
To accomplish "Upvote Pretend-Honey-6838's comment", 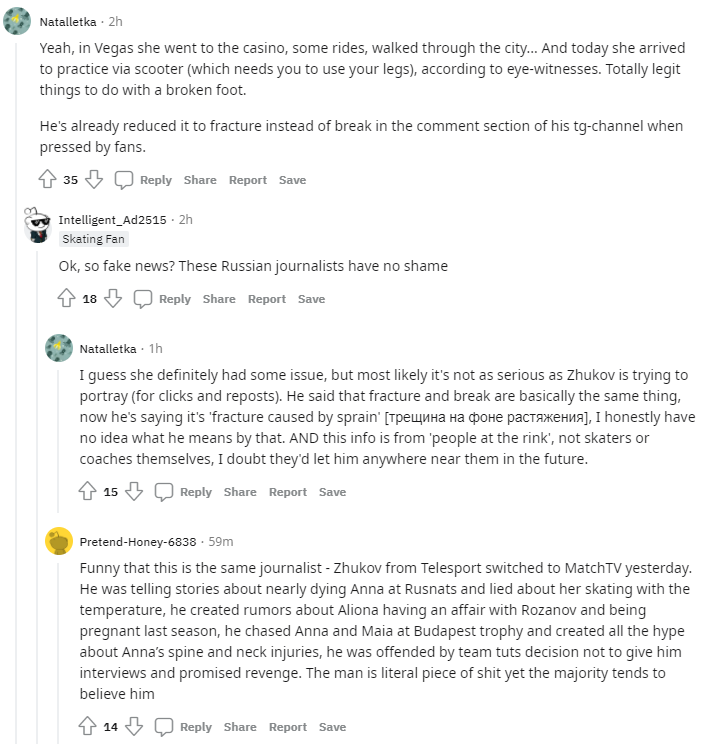I will [88, 727].
